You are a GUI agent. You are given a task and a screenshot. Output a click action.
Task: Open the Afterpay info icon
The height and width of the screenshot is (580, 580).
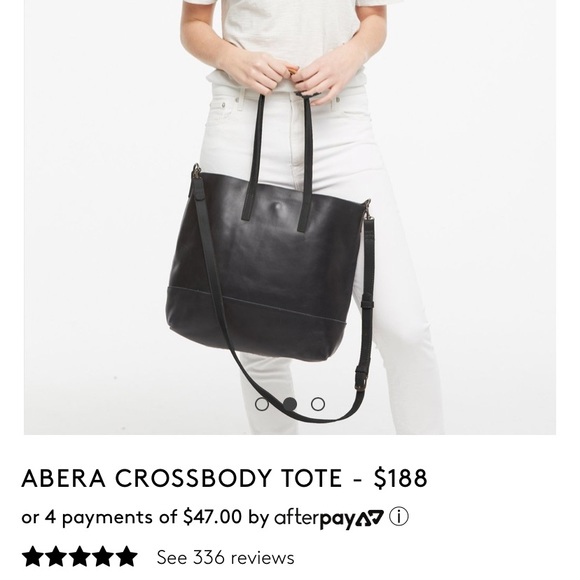pyautogui.click(x=399, y=517)
